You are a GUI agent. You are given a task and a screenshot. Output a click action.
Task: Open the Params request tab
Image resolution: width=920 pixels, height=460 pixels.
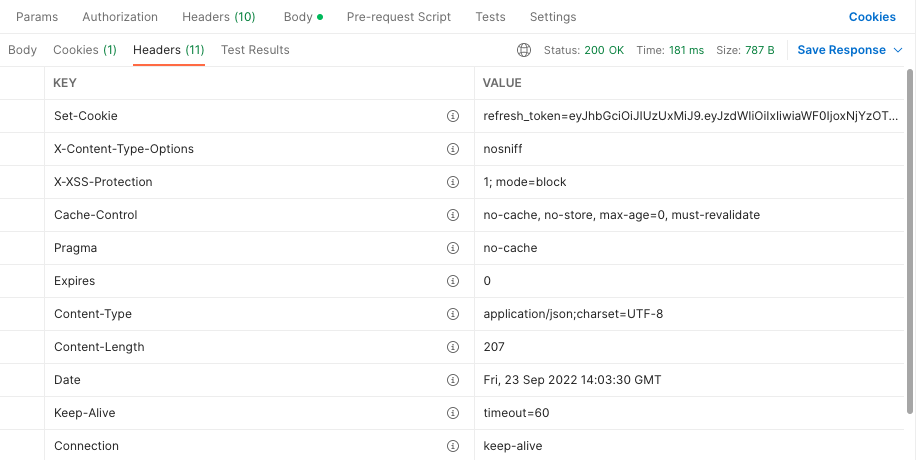pyautogui.click(x=37, y=17)
